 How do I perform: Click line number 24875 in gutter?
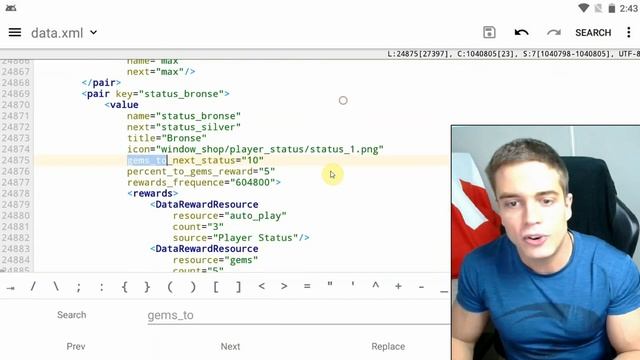[x=16, y=160]
